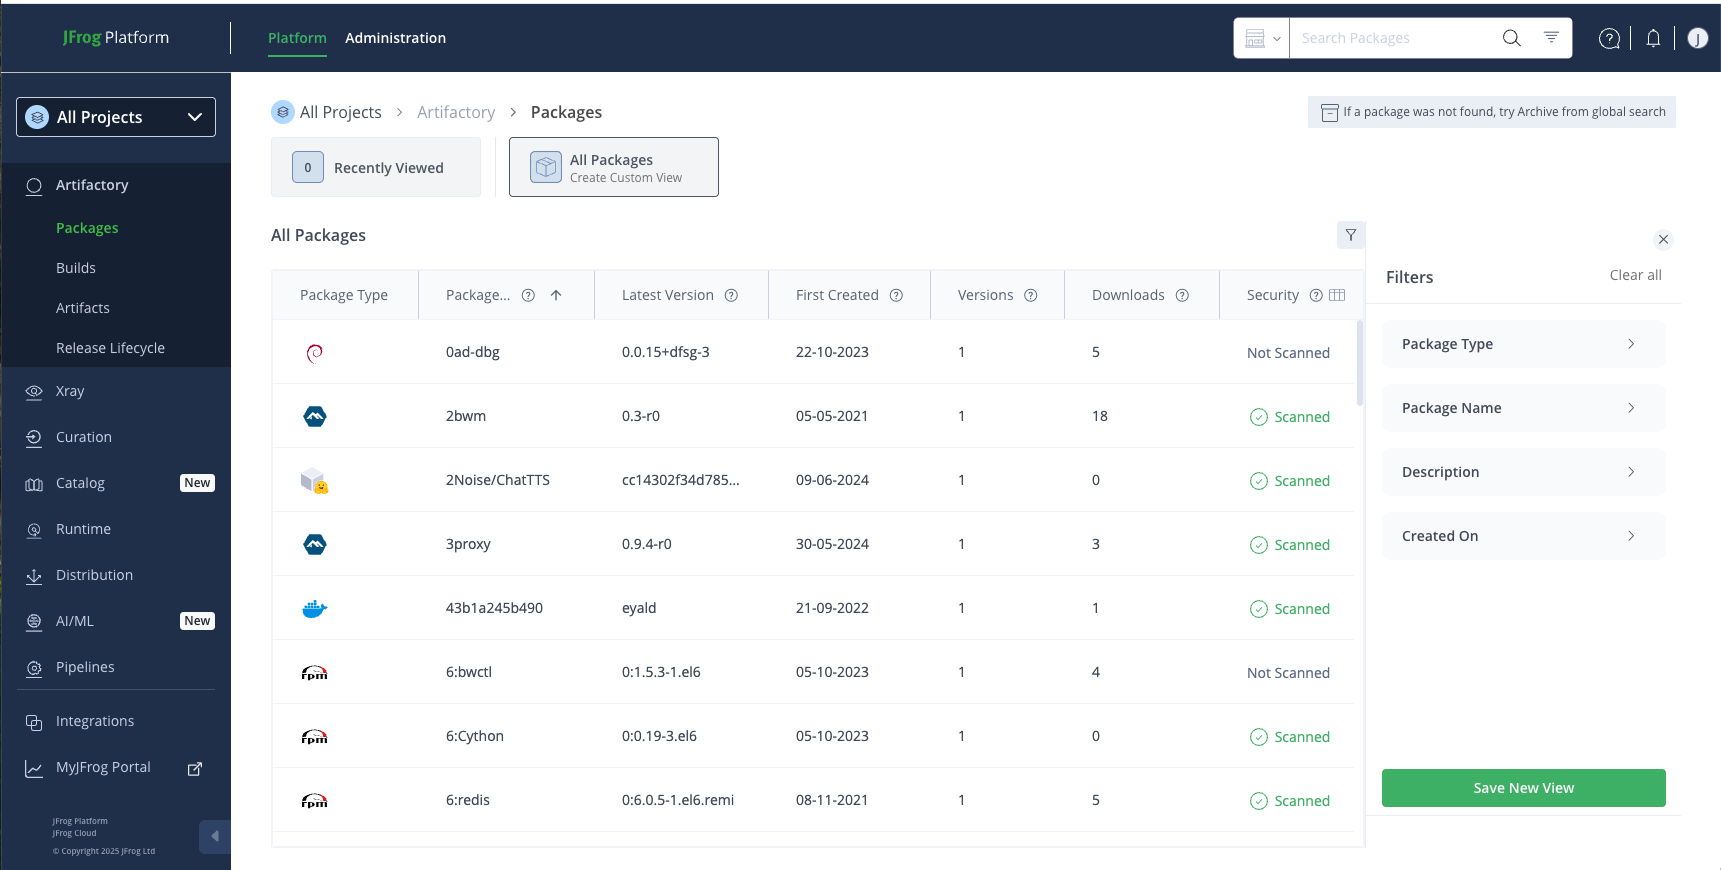
Task: Click the Alpine icon for 2bwm
Action: click(x=315, y=416)
